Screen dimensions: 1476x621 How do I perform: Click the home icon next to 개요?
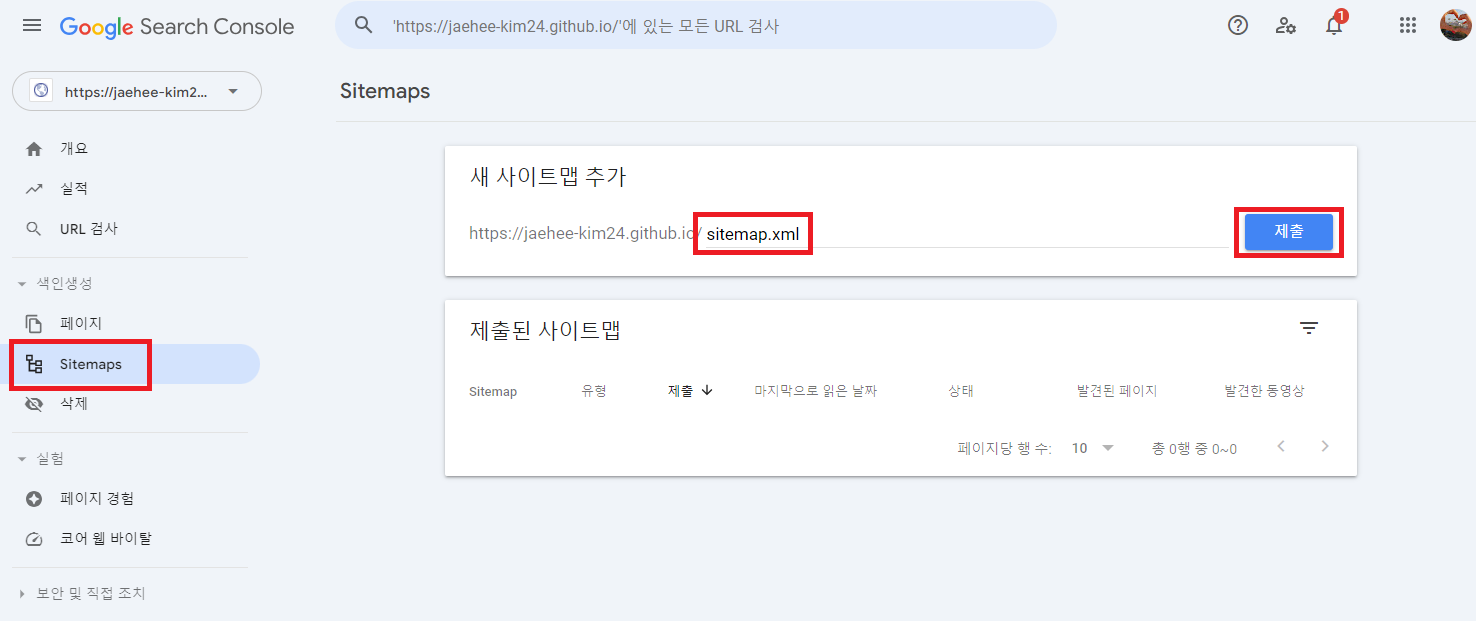(34, 149)
